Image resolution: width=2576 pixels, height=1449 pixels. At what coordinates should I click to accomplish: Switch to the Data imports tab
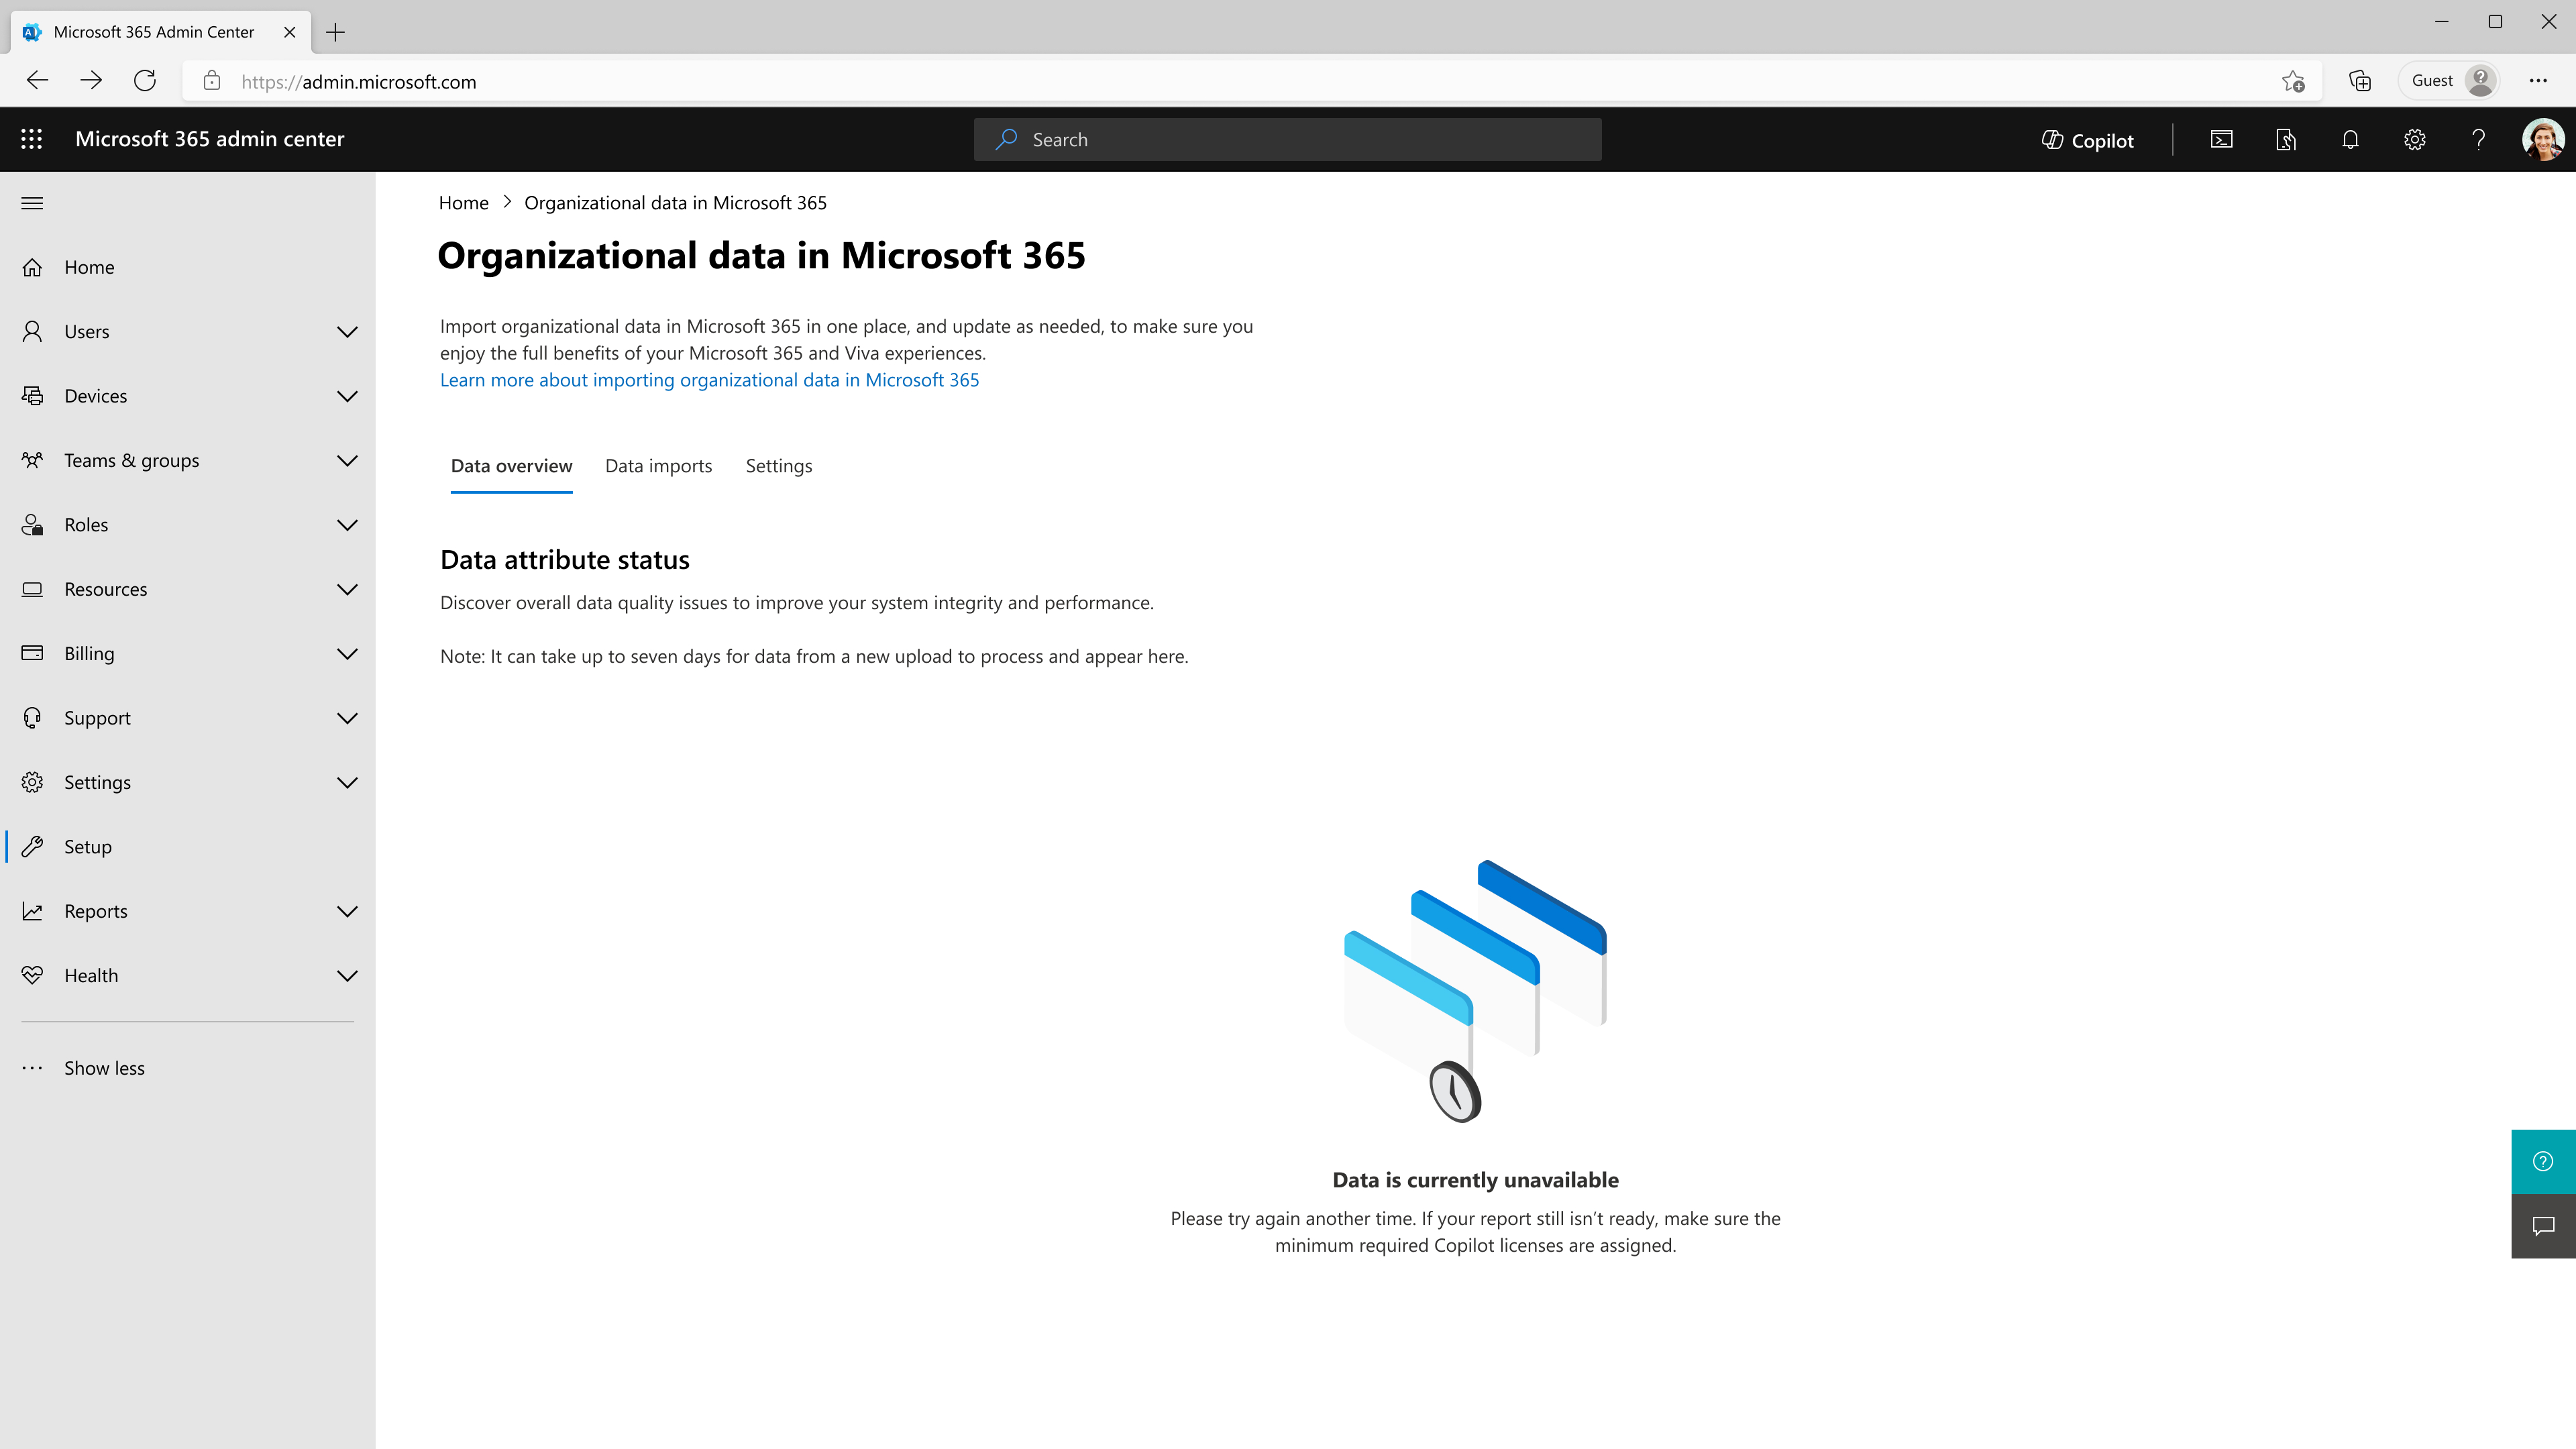[x=658, y=466]
